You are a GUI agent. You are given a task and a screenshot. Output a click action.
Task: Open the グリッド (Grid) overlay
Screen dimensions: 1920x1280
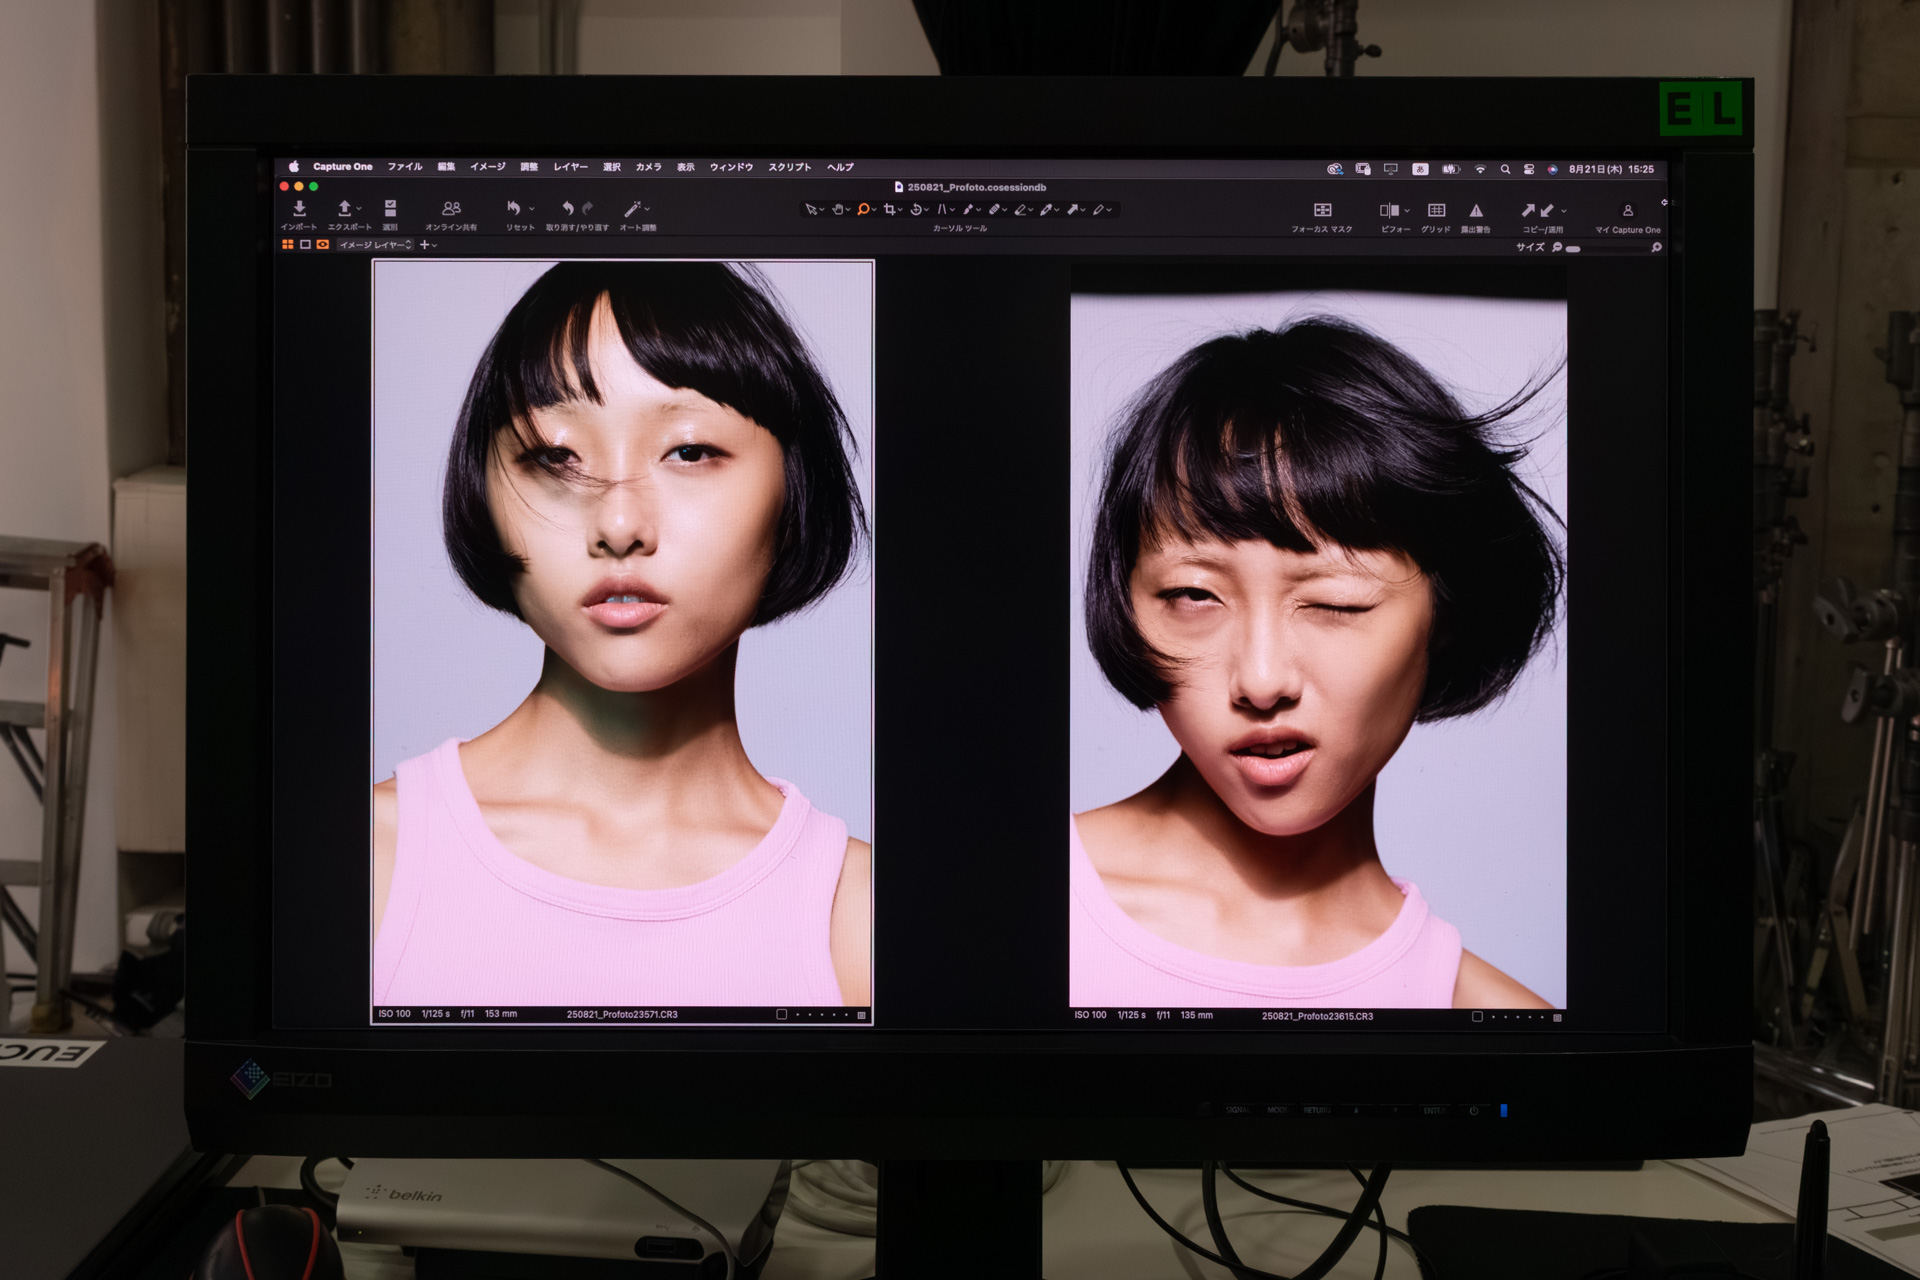click(x=1437, y=211)
